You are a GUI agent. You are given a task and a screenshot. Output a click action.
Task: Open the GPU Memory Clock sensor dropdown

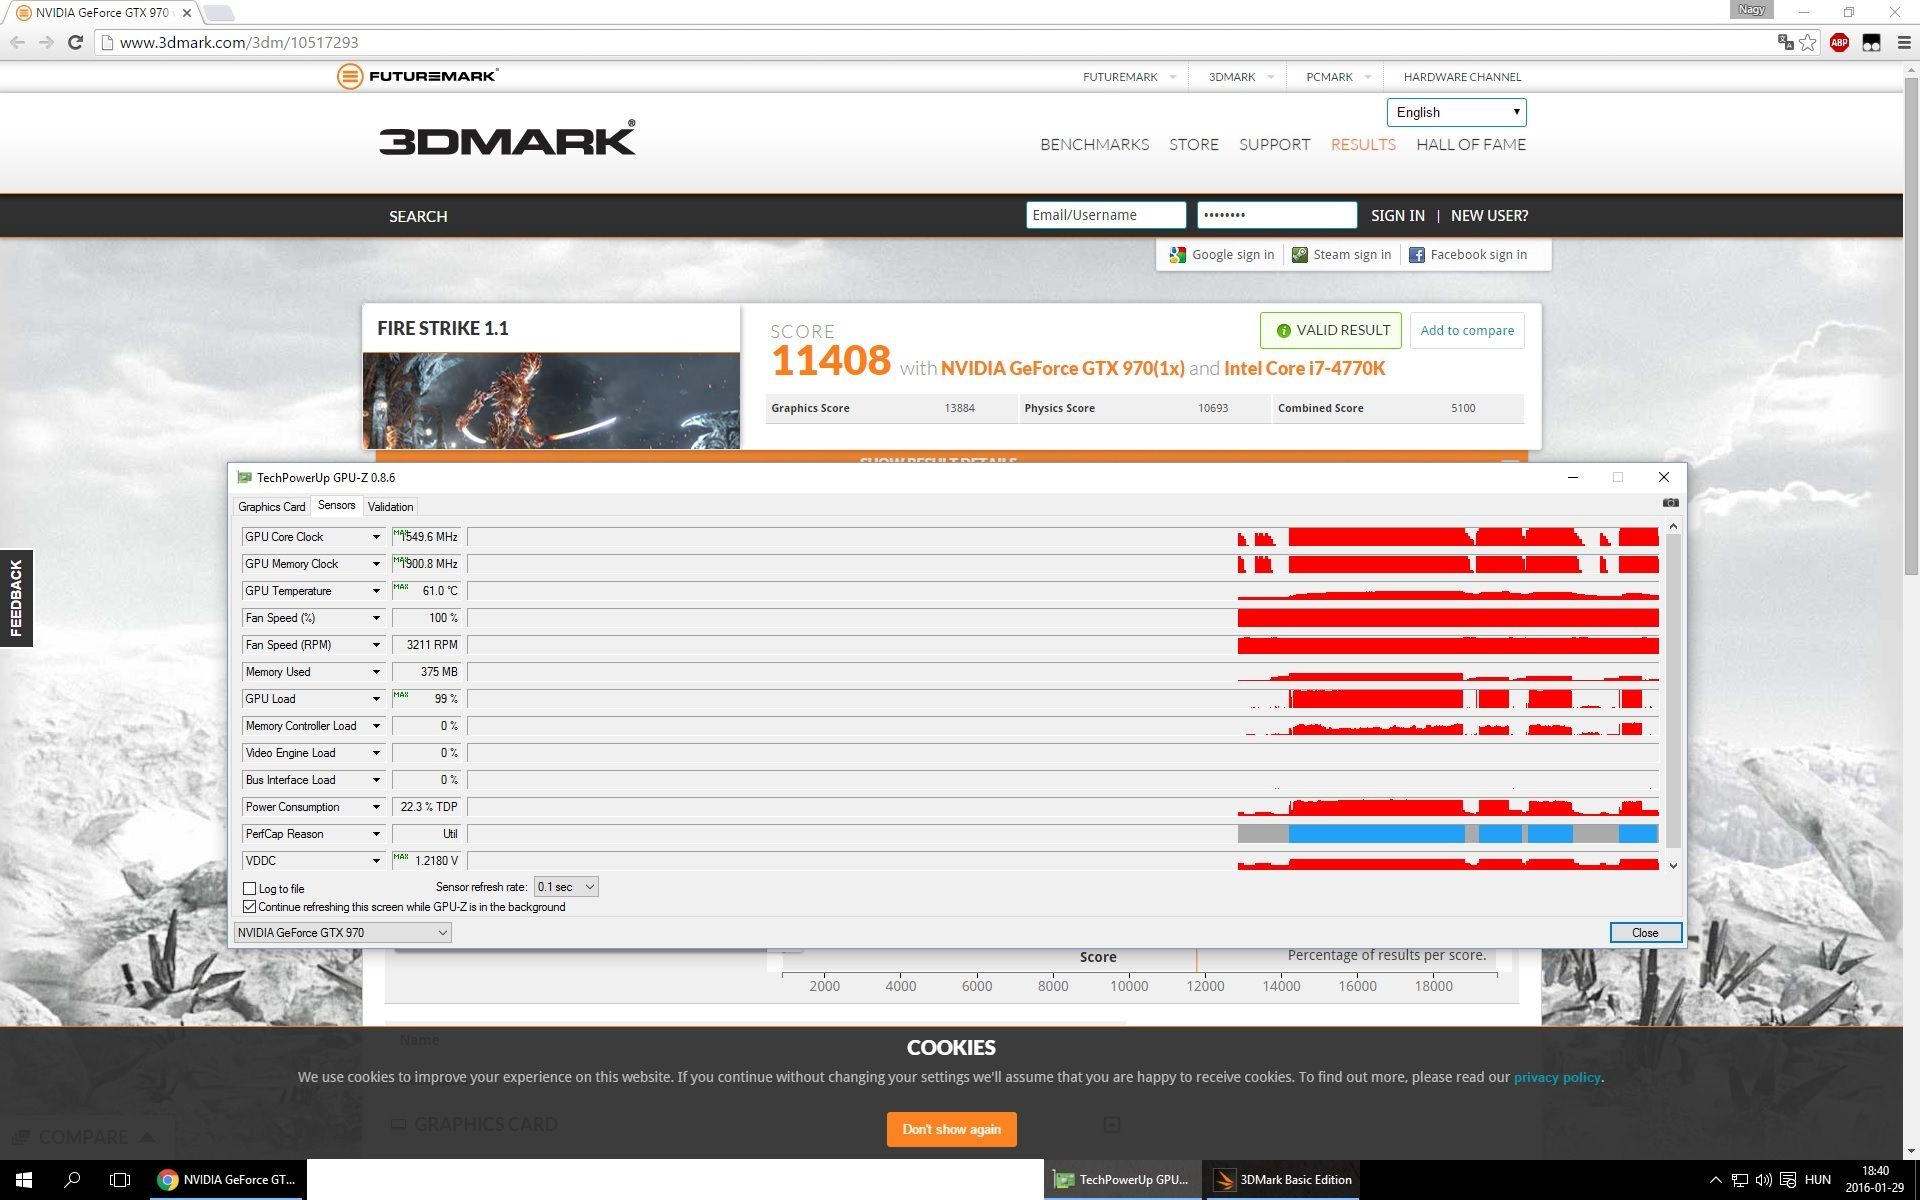point(376,564)
